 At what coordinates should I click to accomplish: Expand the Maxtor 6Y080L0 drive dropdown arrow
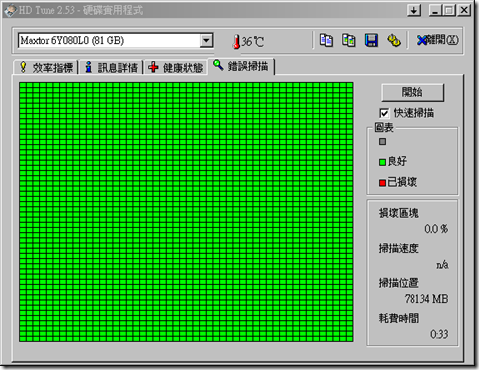pos(206,41)
